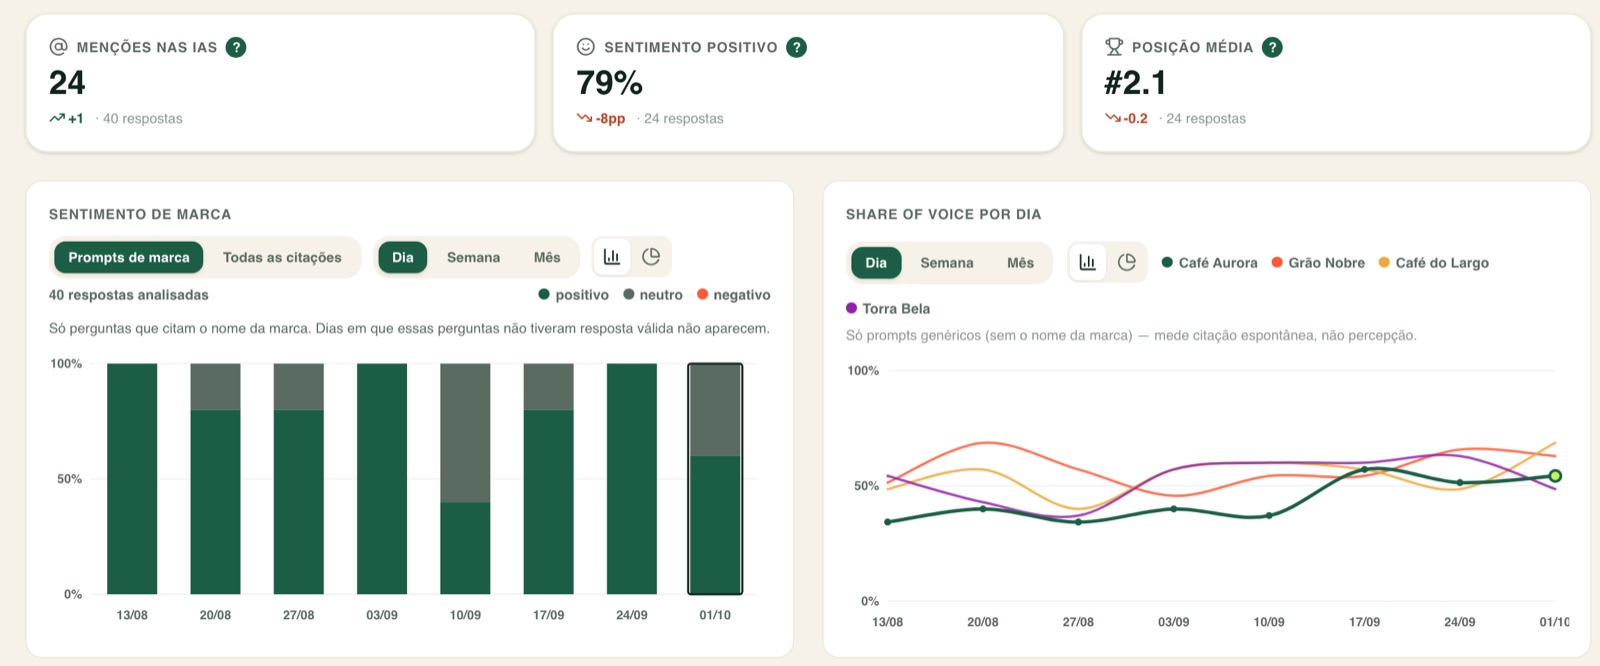Select Todas as citações filter
Viewport: 1600px width, 666px height.
(282, 257)
